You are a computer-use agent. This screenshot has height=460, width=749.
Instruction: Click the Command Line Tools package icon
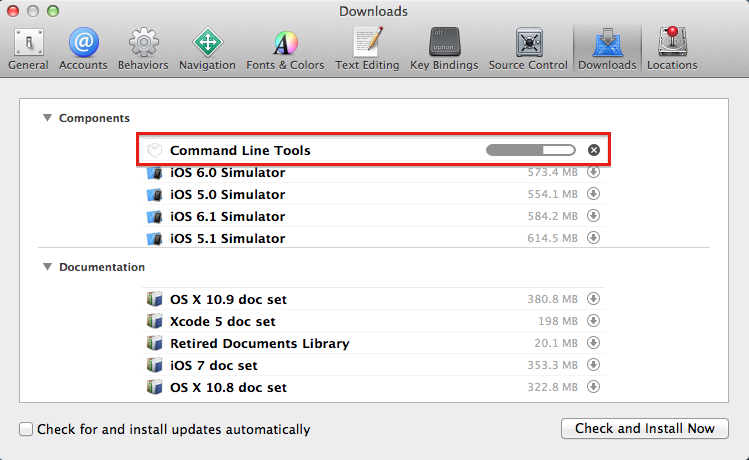154,150
